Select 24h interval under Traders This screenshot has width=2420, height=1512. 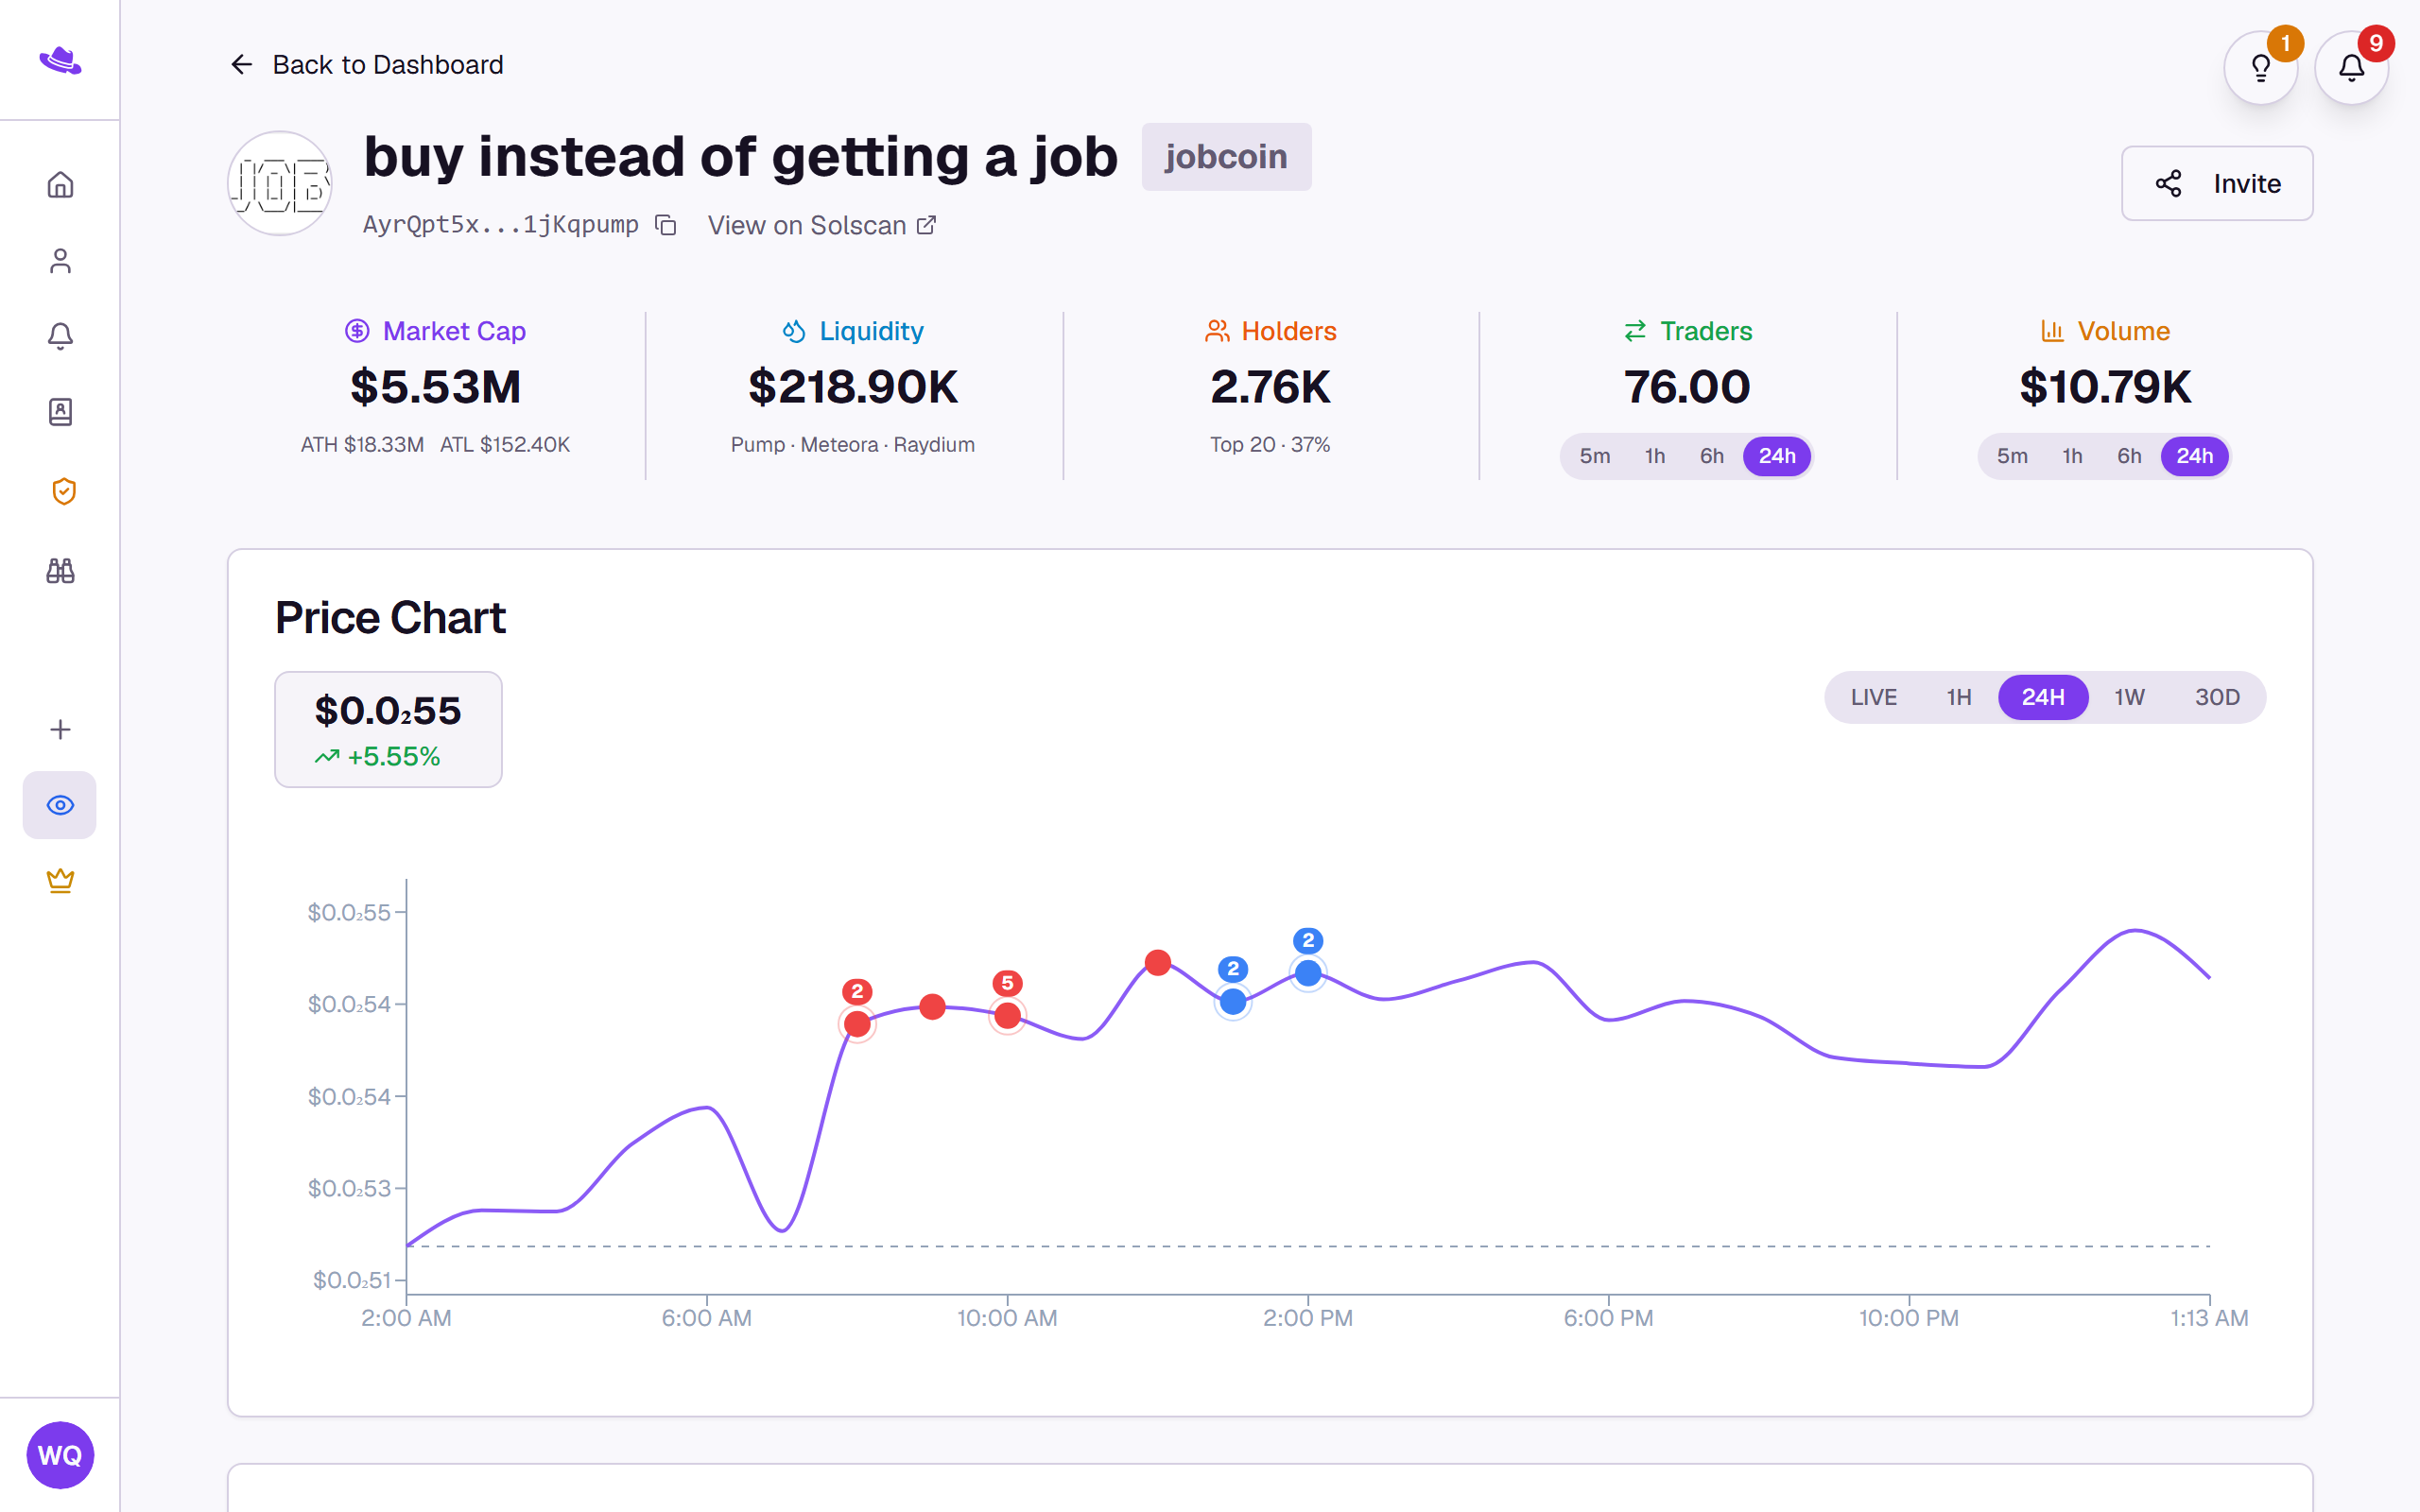[1777, 456]
